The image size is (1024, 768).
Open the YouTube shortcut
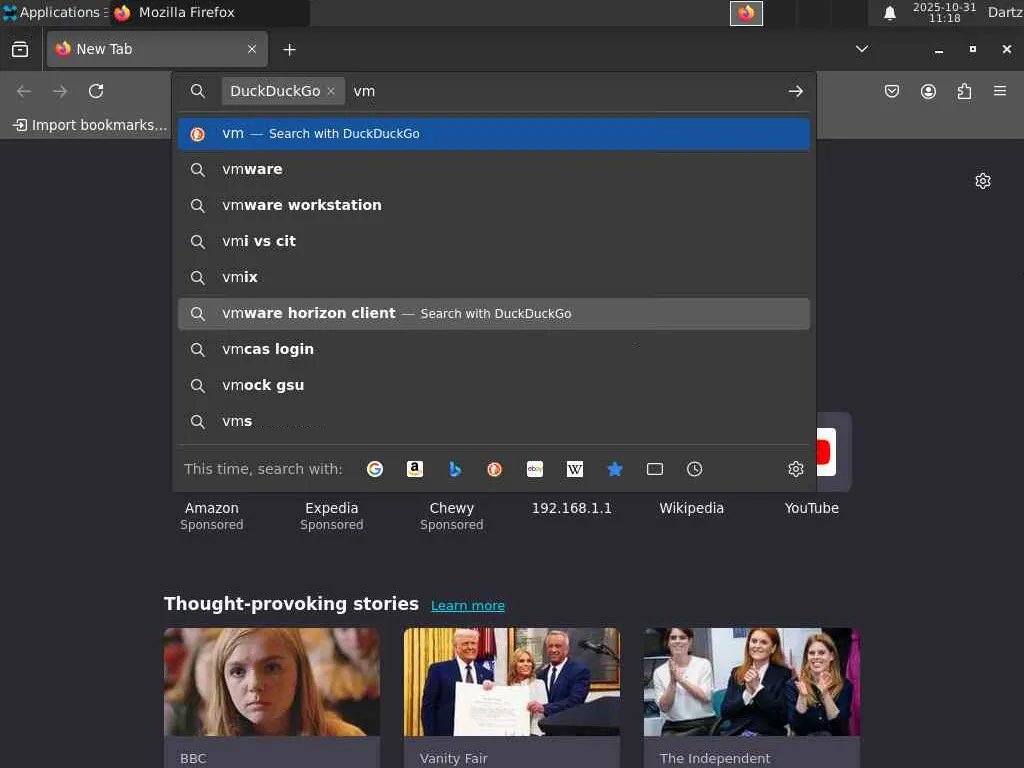812,508
